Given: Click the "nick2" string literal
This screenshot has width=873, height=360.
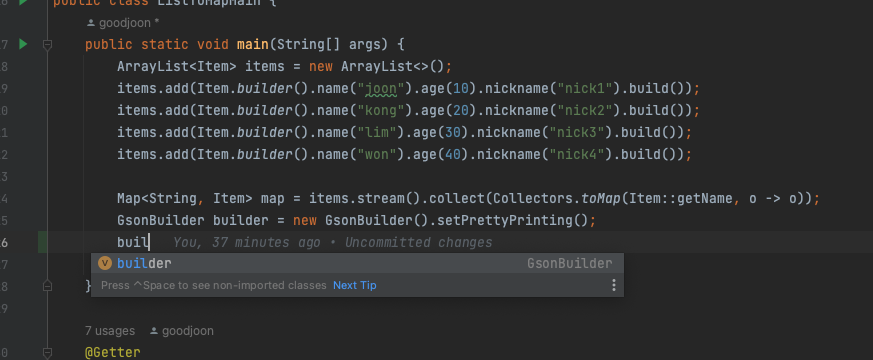Looking at the screenshot, I should 585,110.
